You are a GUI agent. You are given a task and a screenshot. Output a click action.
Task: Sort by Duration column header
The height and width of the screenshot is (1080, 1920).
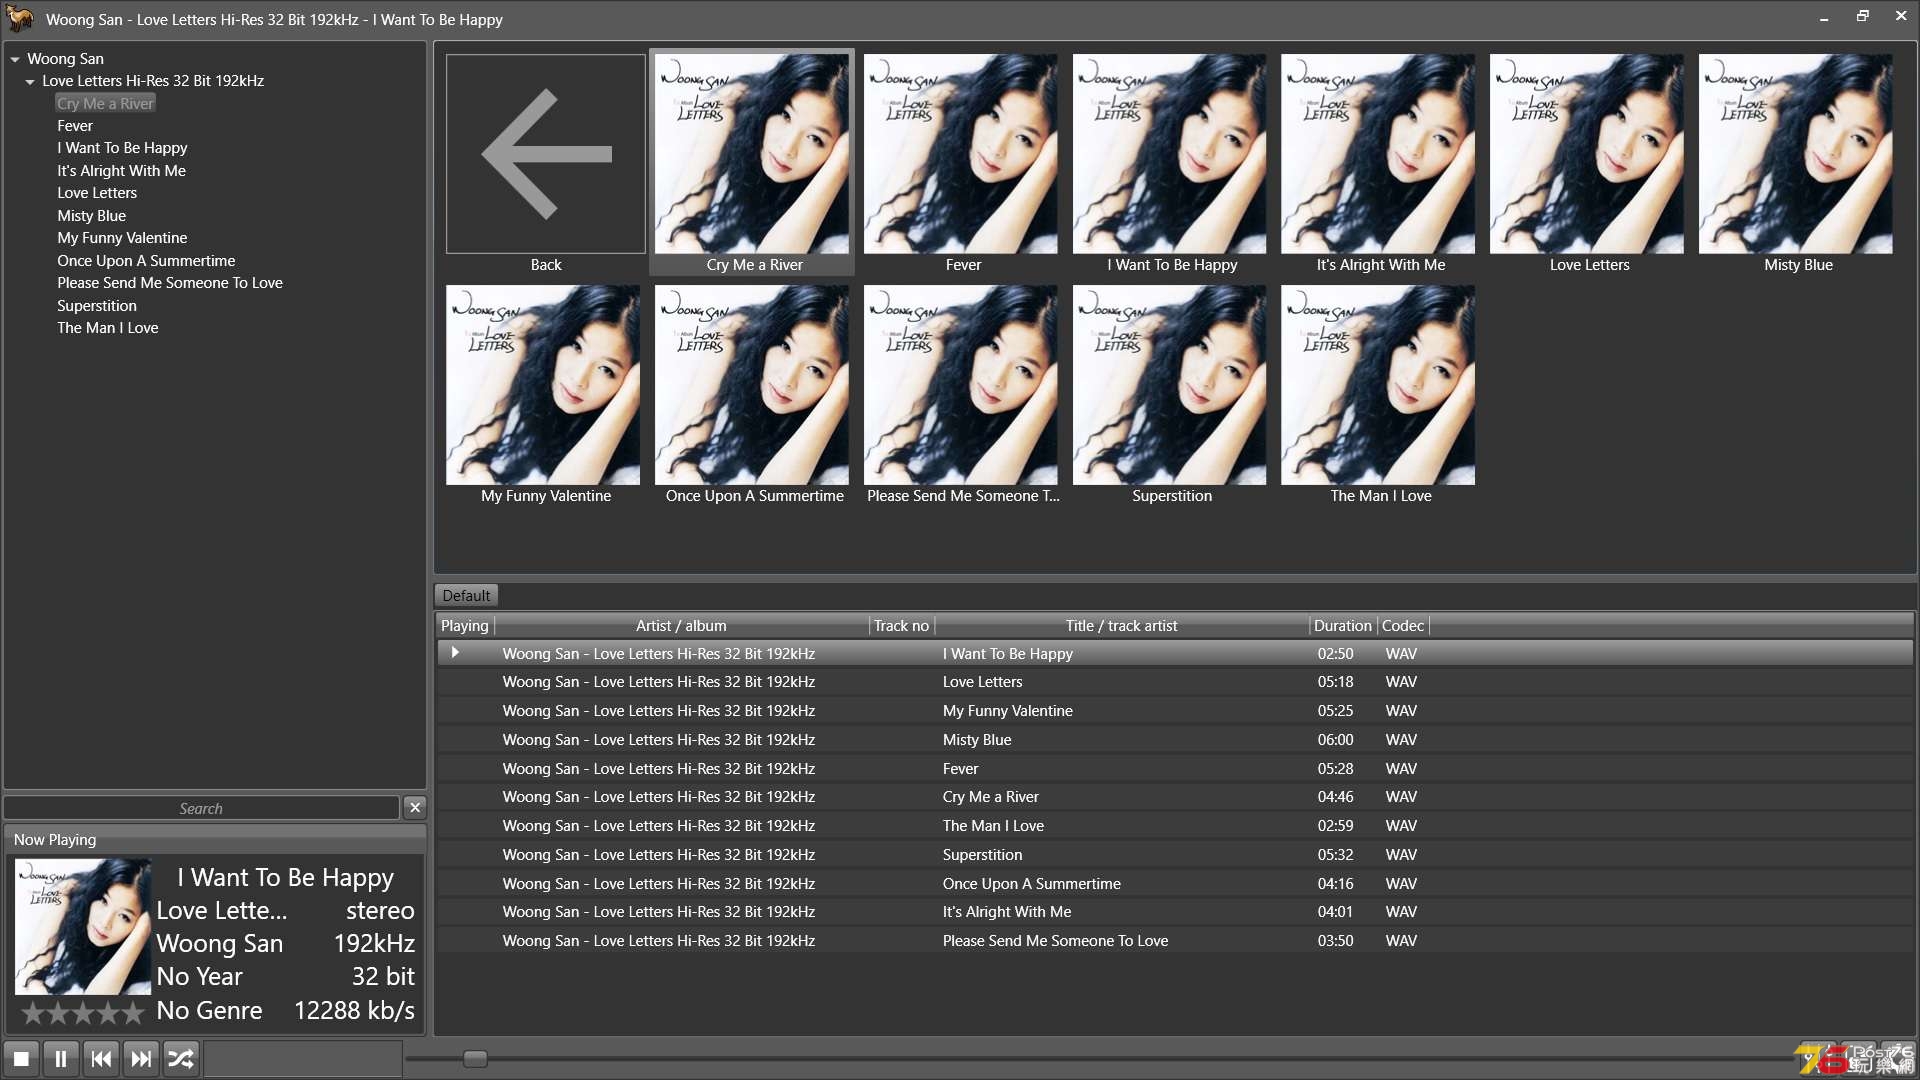pyautogui.click(x=1343, y=626)
